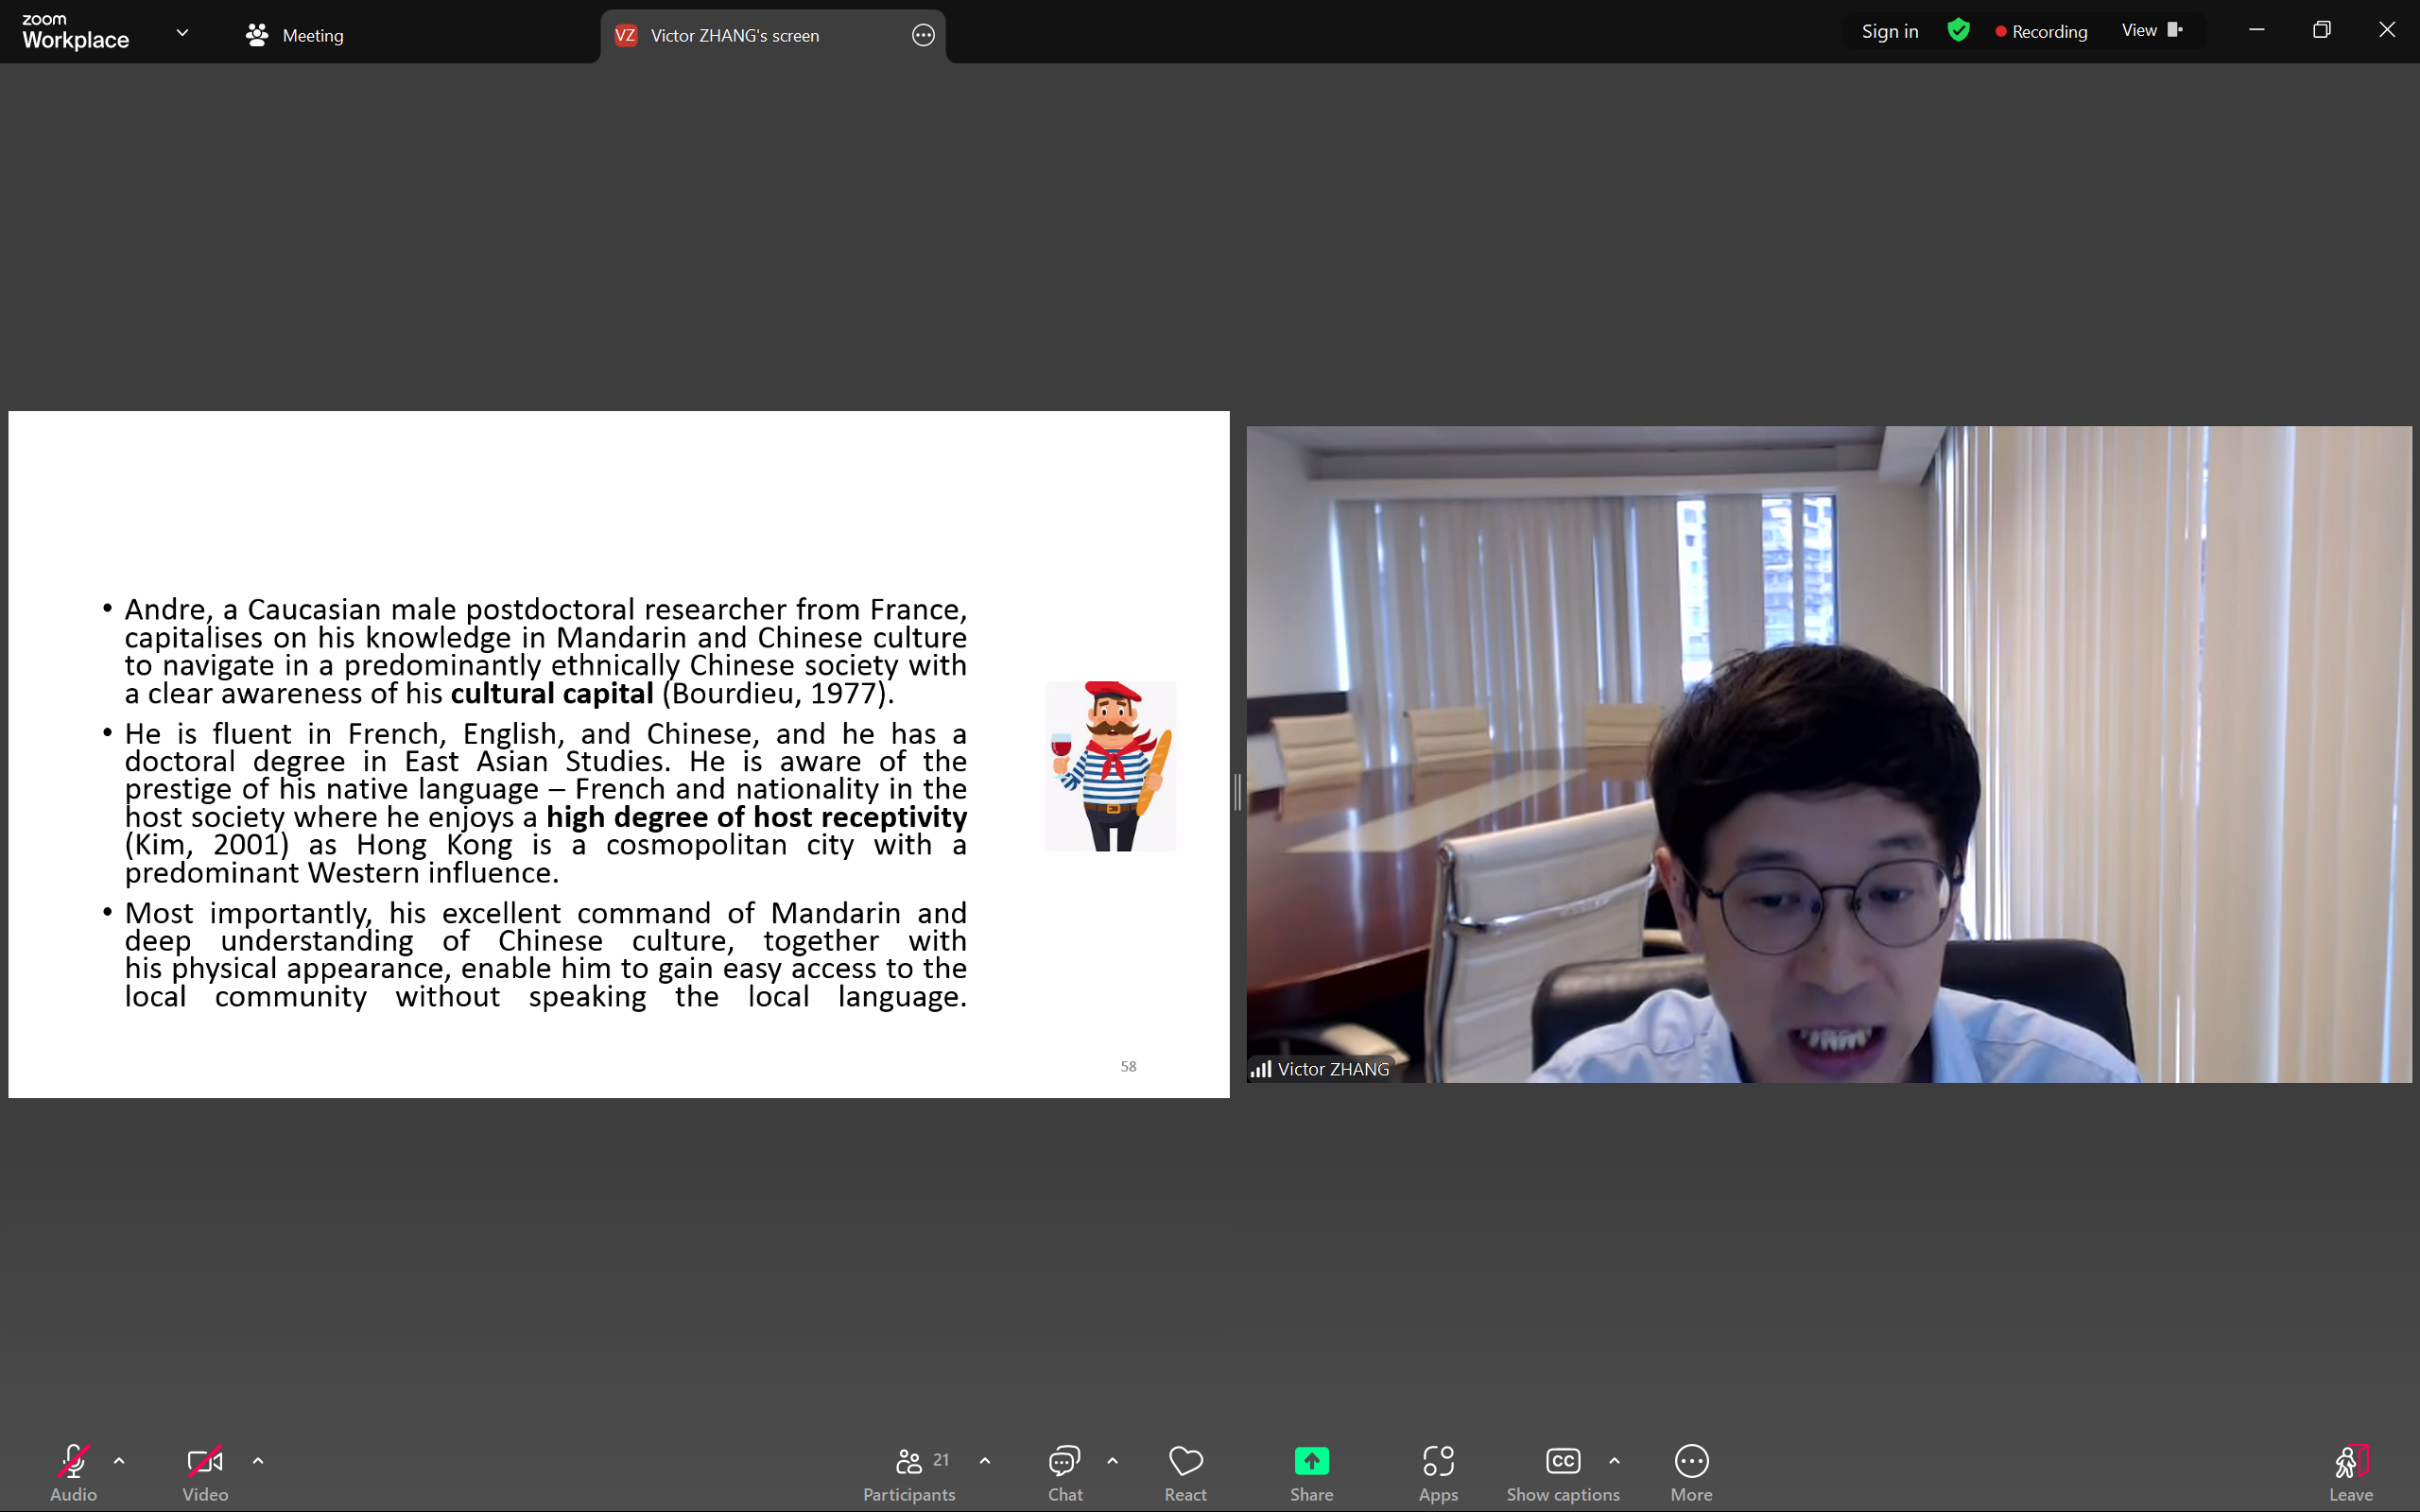Click the green encryption shield icon

point(1958,31)
